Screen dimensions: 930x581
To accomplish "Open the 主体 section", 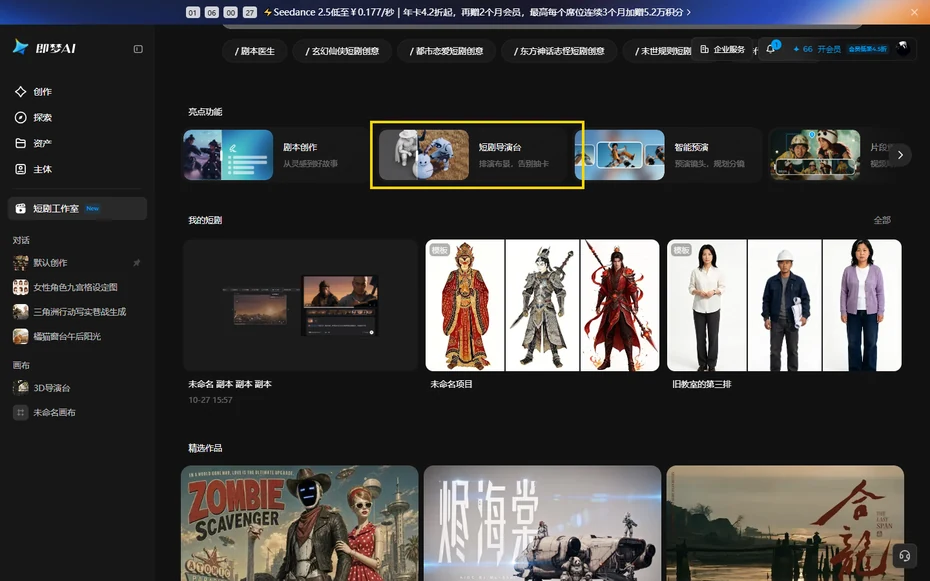I will point(77,170).
